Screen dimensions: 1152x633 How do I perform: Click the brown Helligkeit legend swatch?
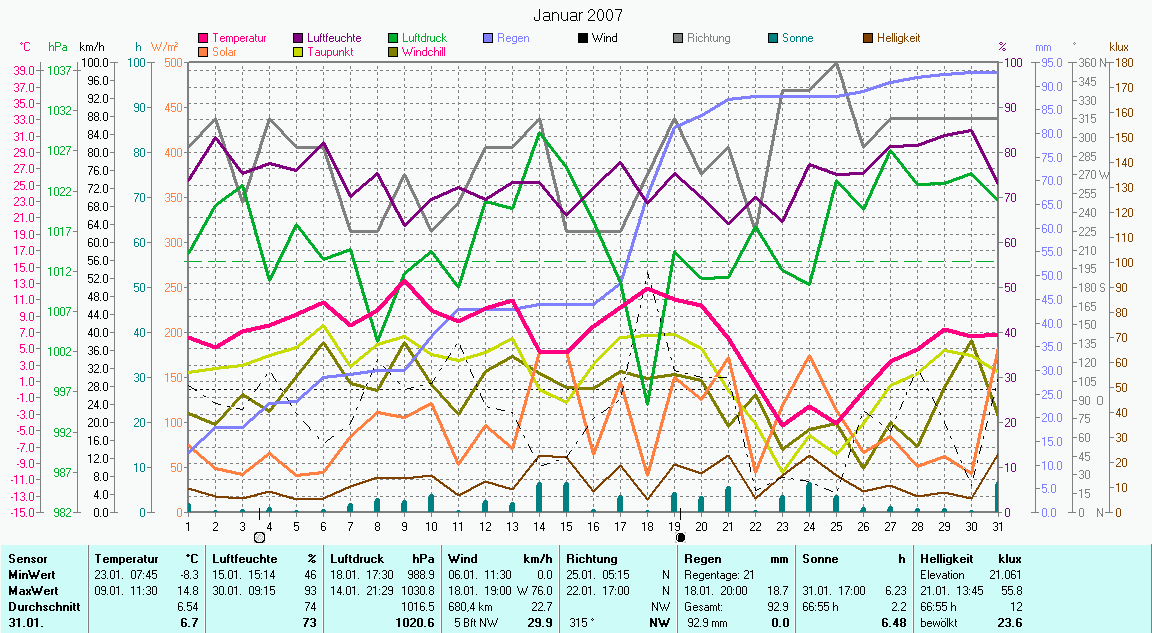coord(867,38)
